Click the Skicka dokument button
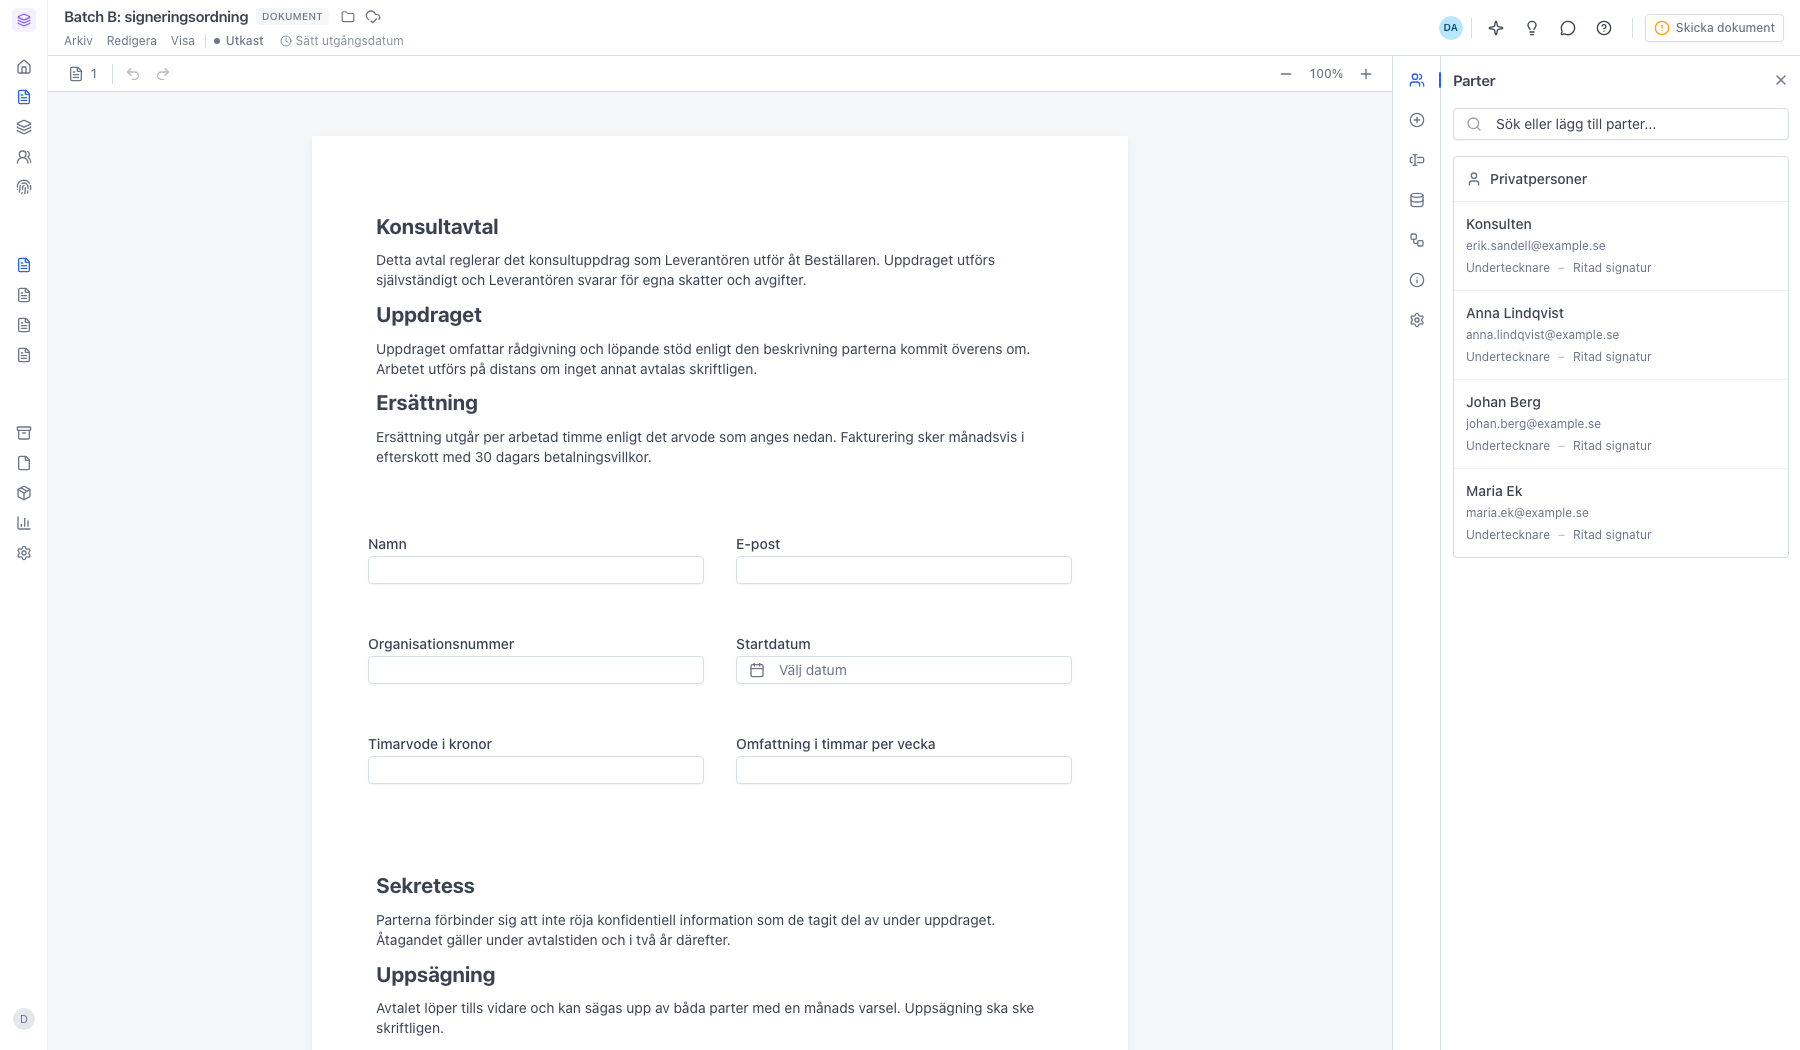 click(1715, 28)
